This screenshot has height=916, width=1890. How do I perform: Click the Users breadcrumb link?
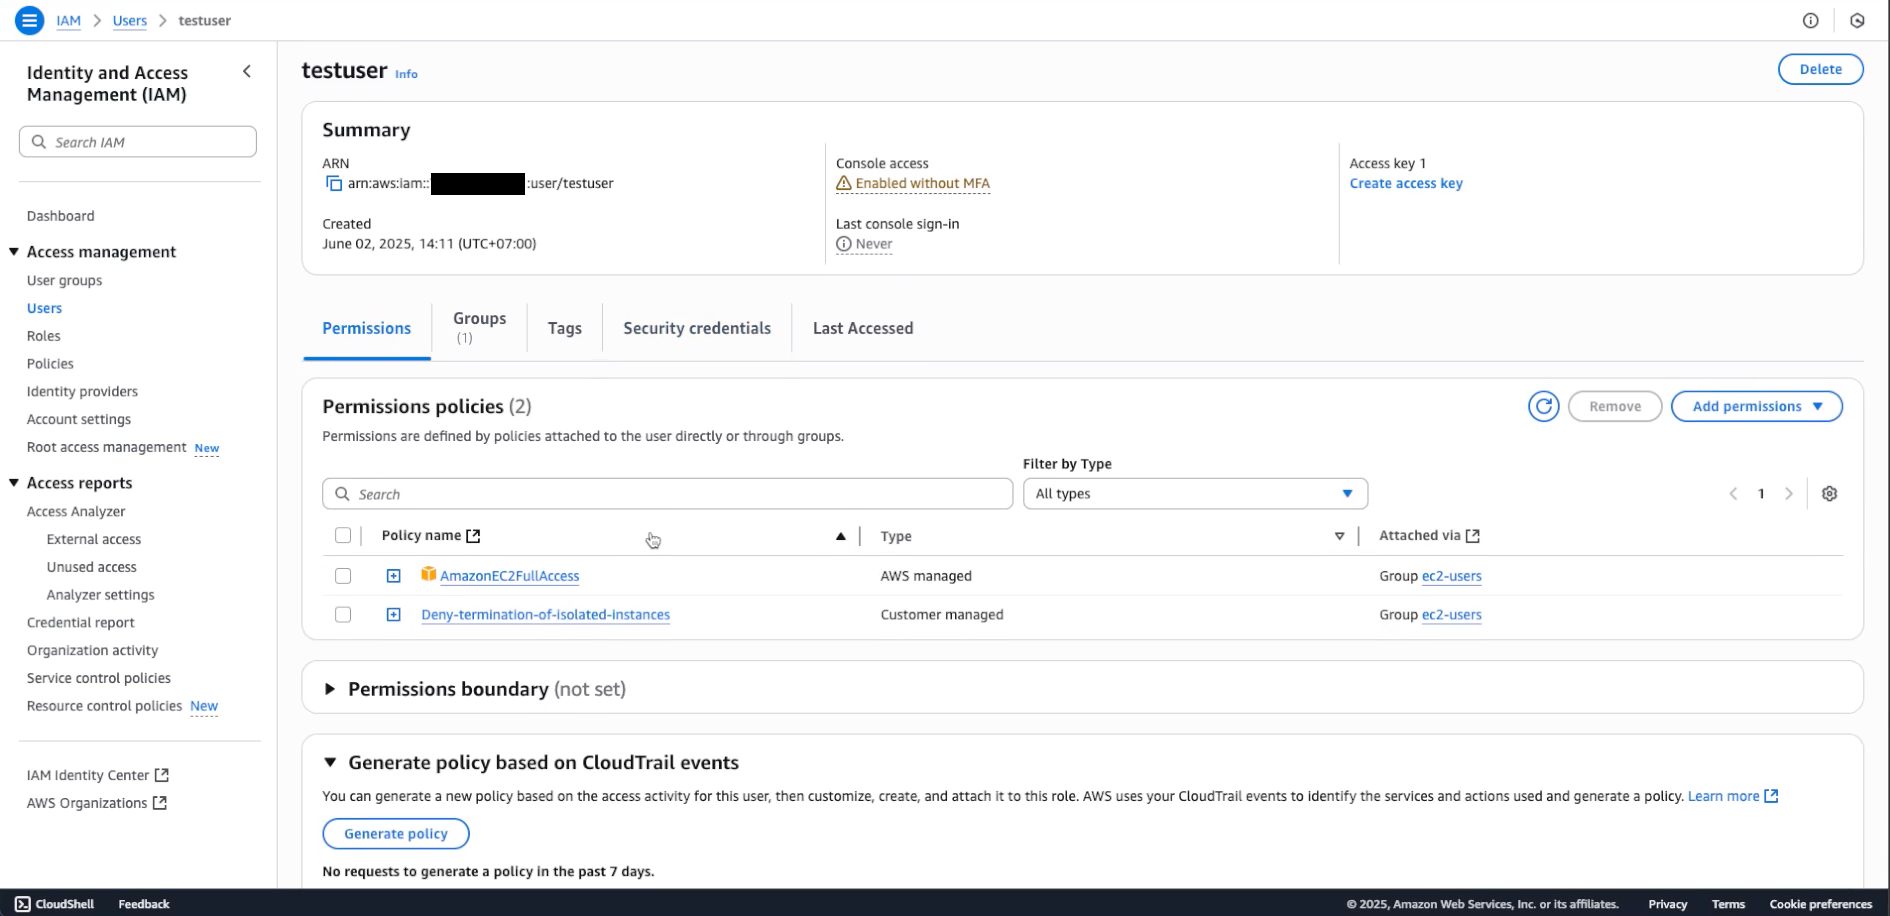coord(130,20)
